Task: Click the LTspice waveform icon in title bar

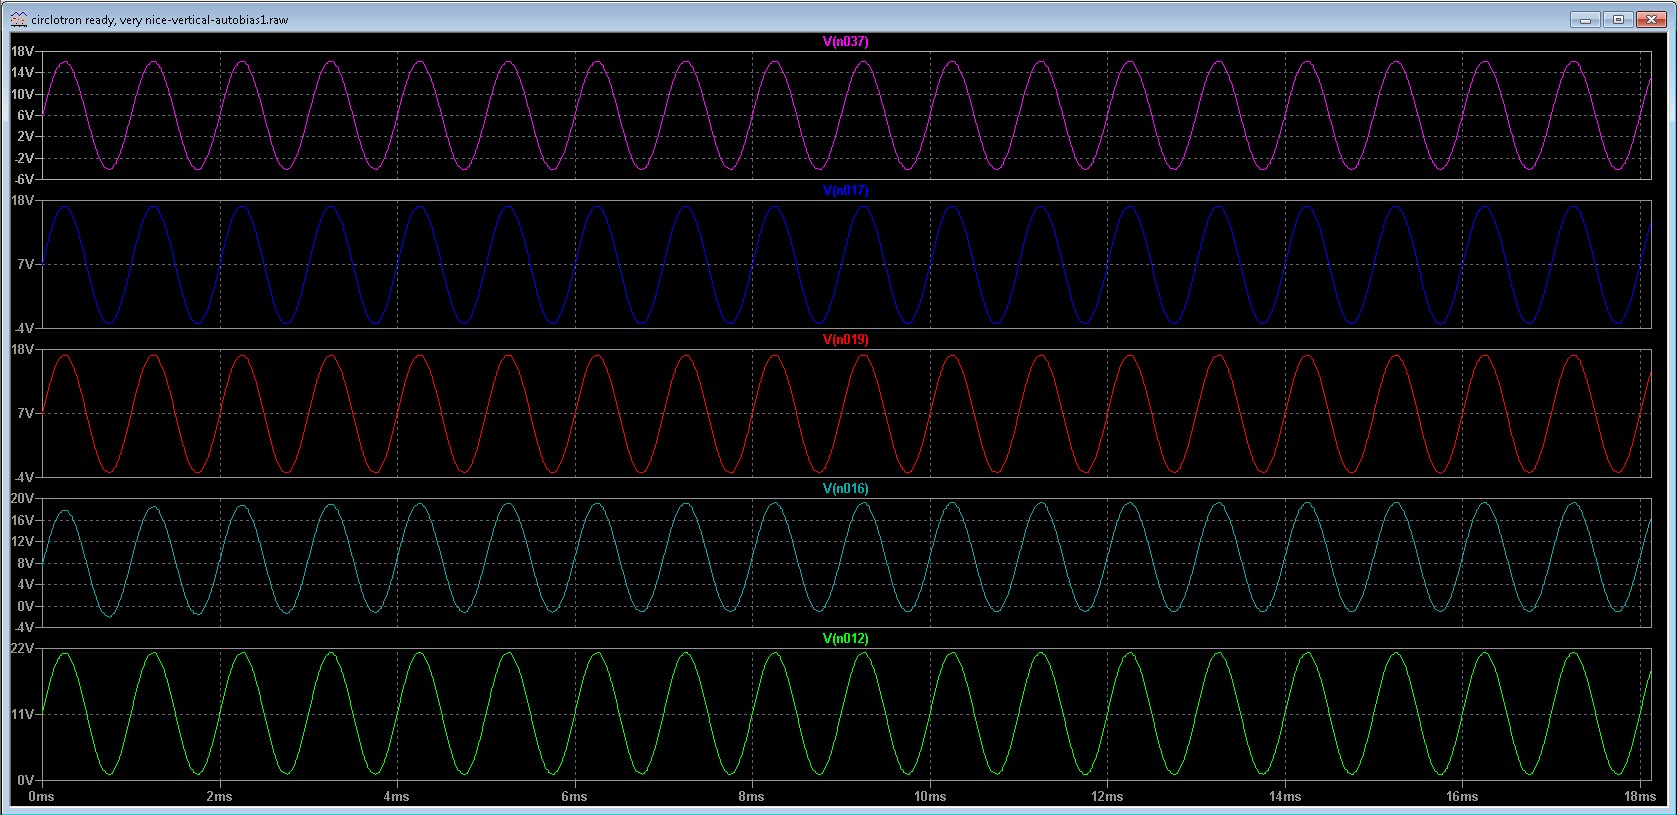Action: pyautogui.click(x=18, y=19)
